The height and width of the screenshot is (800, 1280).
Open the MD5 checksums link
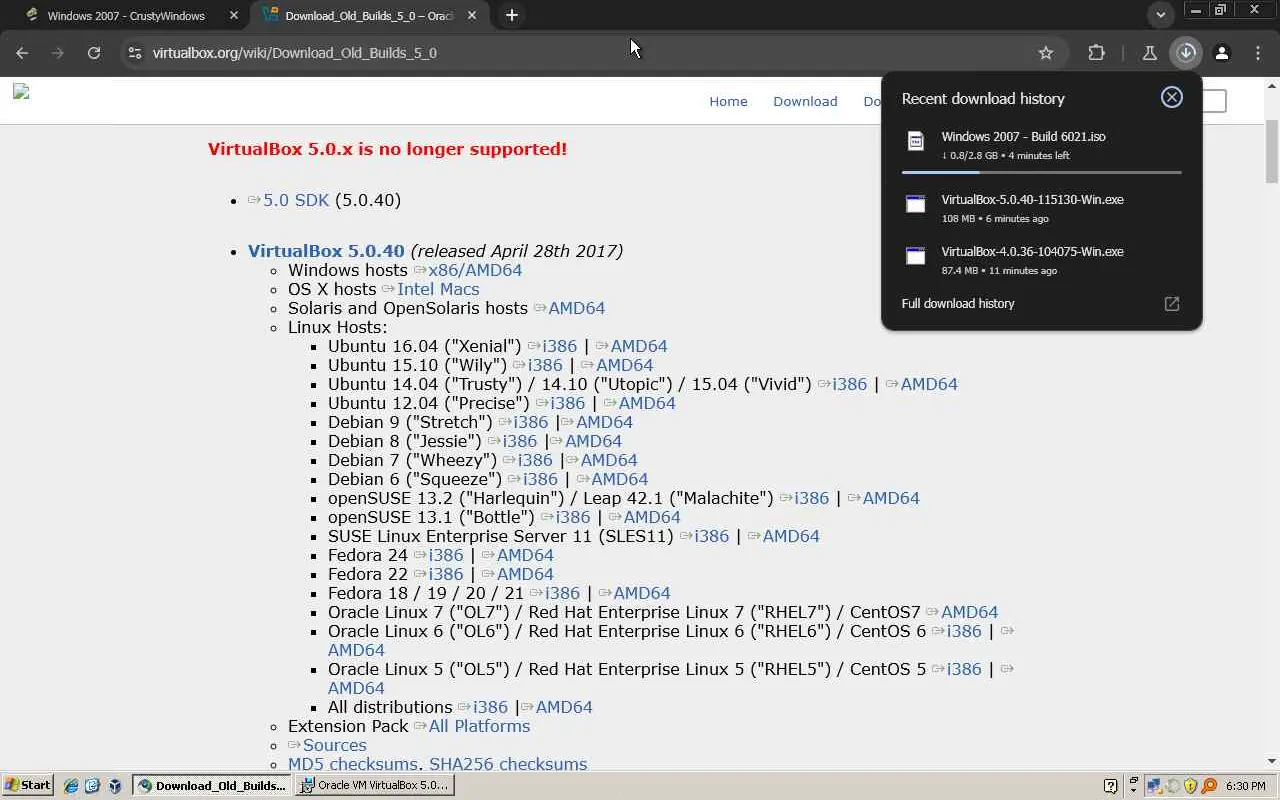pos(354,764)
